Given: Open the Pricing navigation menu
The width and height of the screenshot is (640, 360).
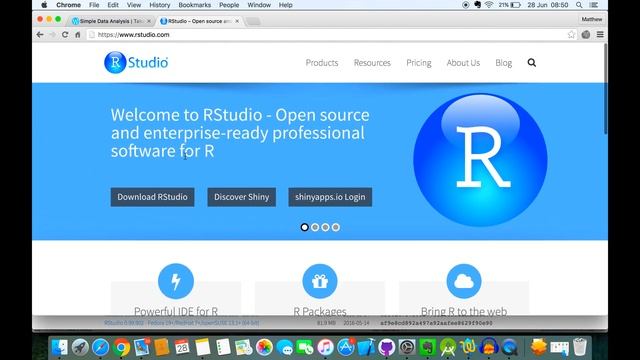Looking at the screenshot, I should point(419,62).
